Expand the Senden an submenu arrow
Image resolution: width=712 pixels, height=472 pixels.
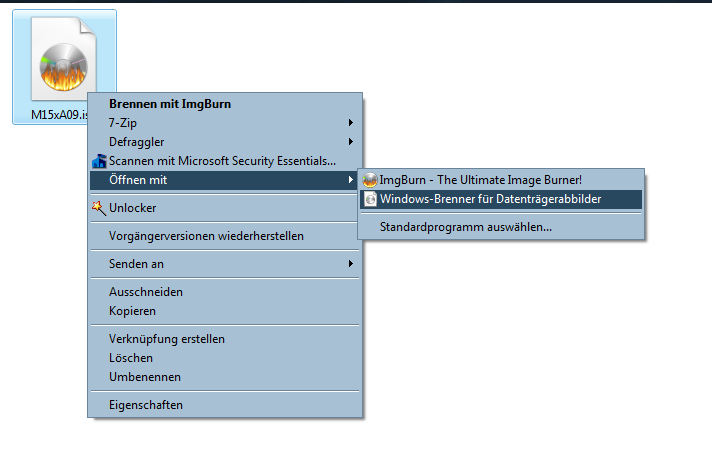point(351,264)
